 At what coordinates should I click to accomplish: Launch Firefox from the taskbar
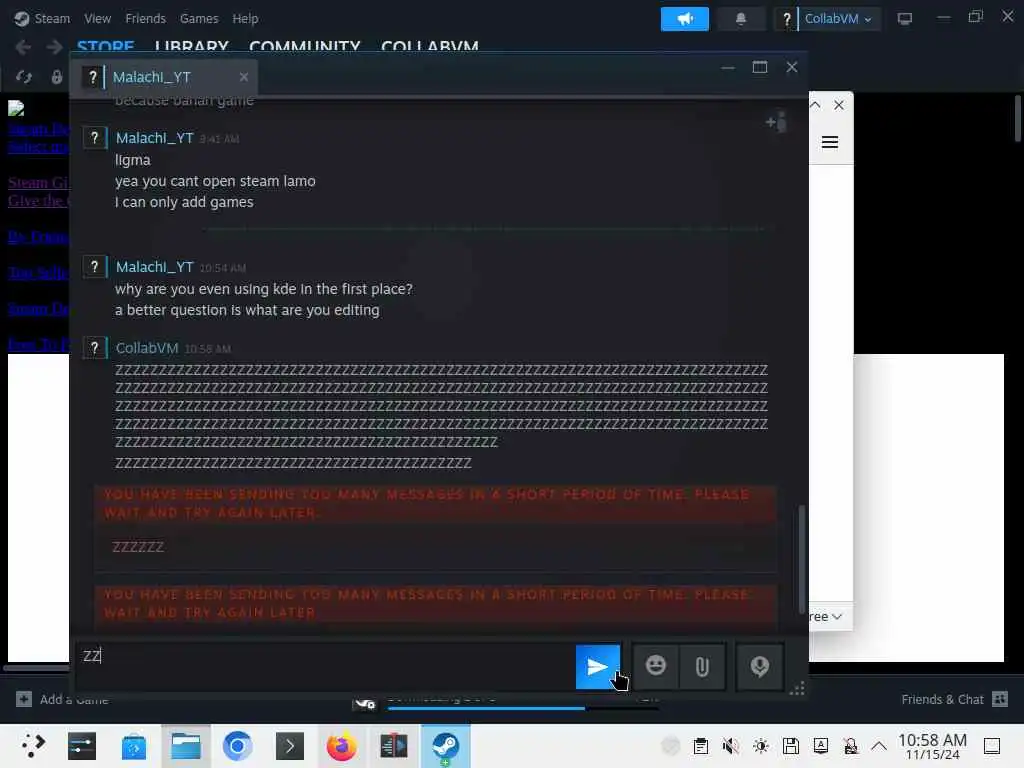[342, 746]
